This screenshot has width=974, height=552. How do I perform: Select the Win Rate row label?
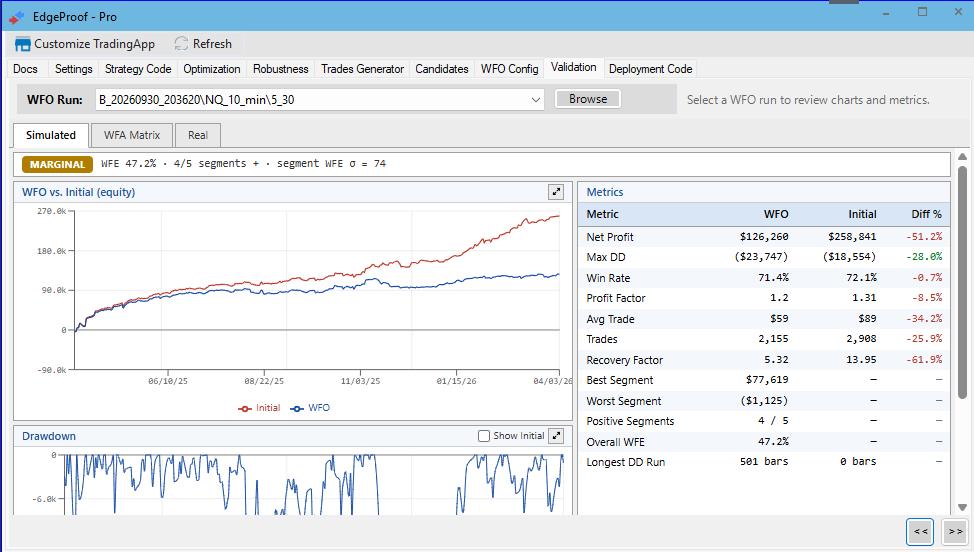click(608, 278)
